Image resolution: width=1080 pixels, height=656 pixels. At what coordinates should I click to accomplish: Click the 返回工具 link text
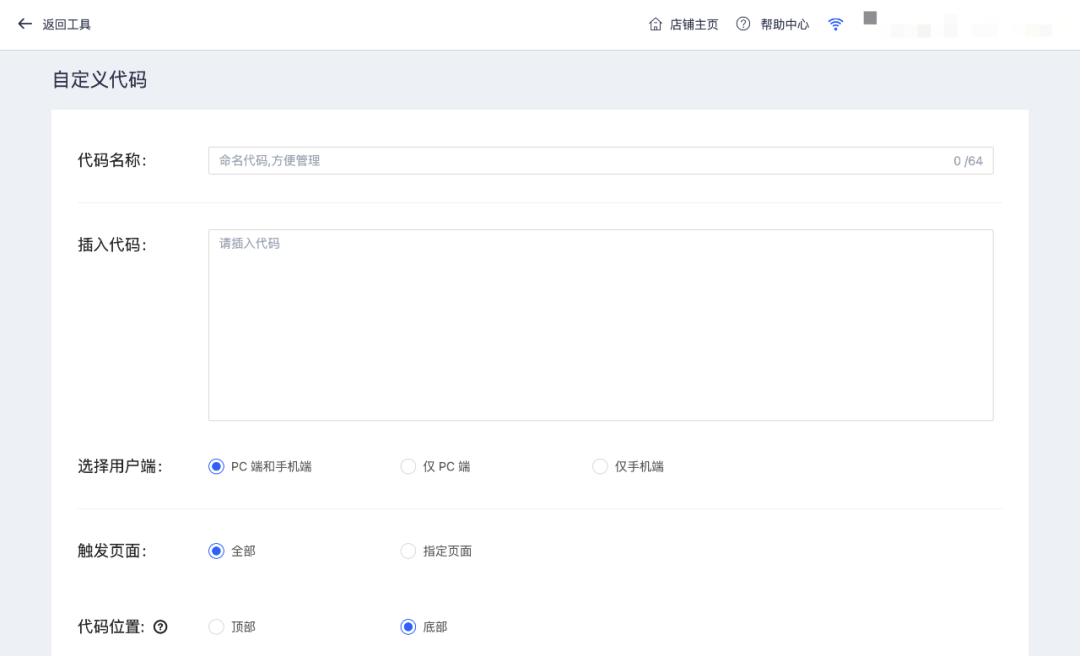66,24
